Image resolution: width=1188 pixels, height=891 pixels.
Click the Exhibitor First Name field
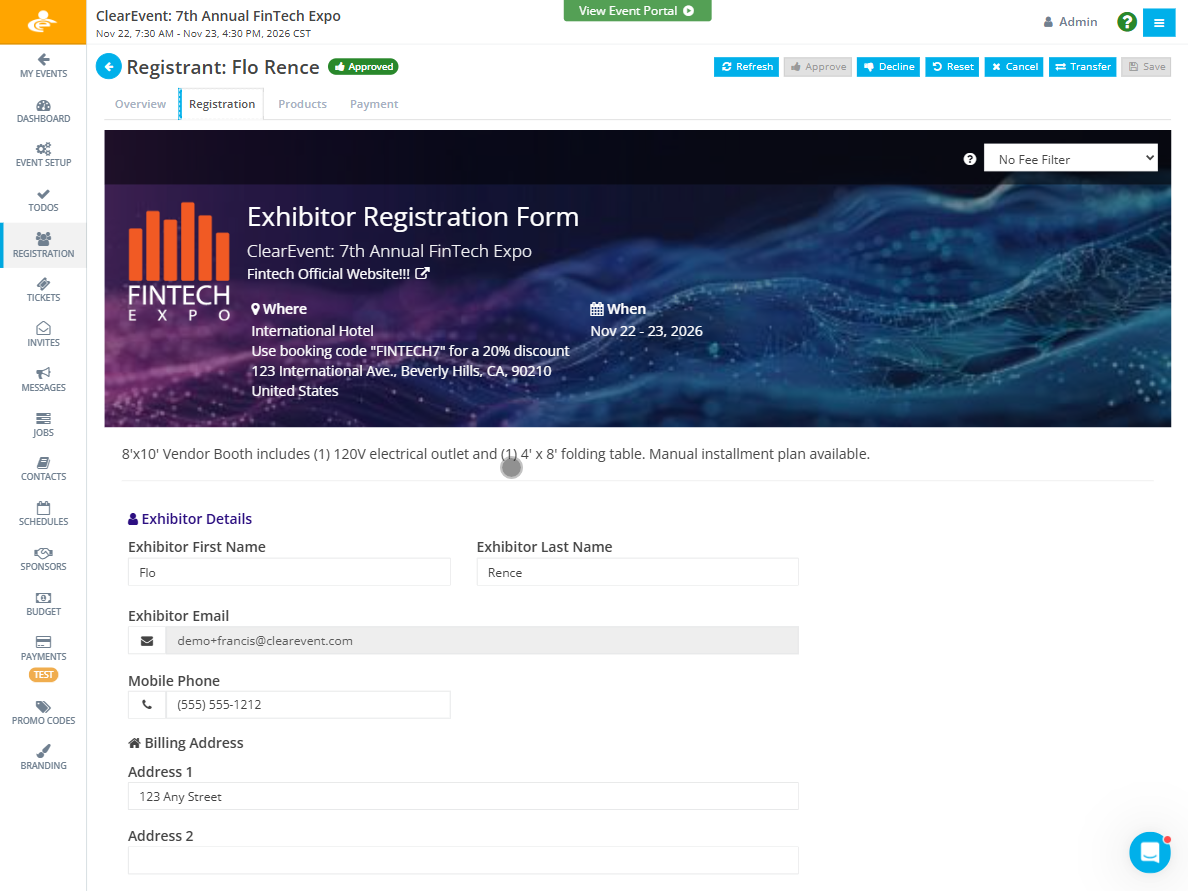(x=288, y=571)
